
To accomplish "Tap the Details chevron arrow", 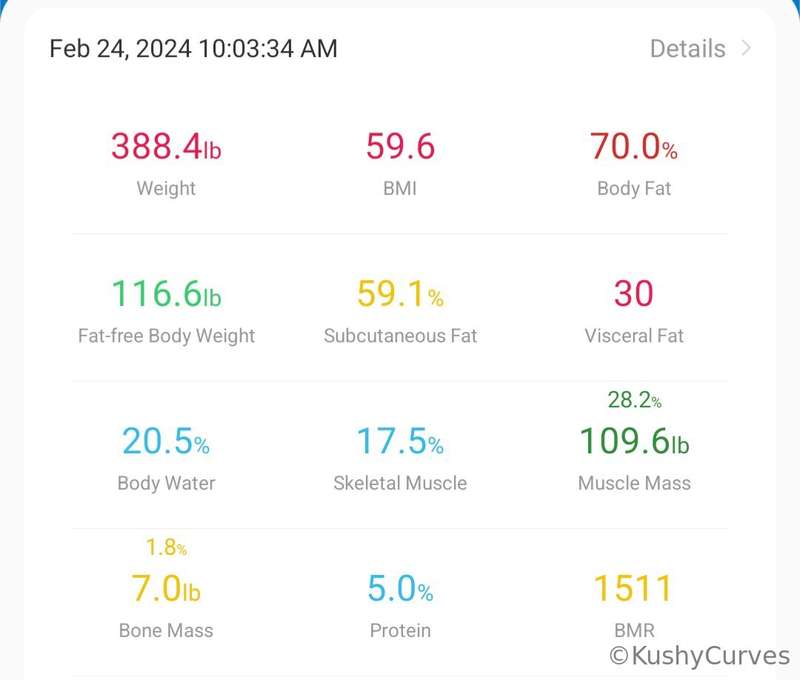I will 746,48.
